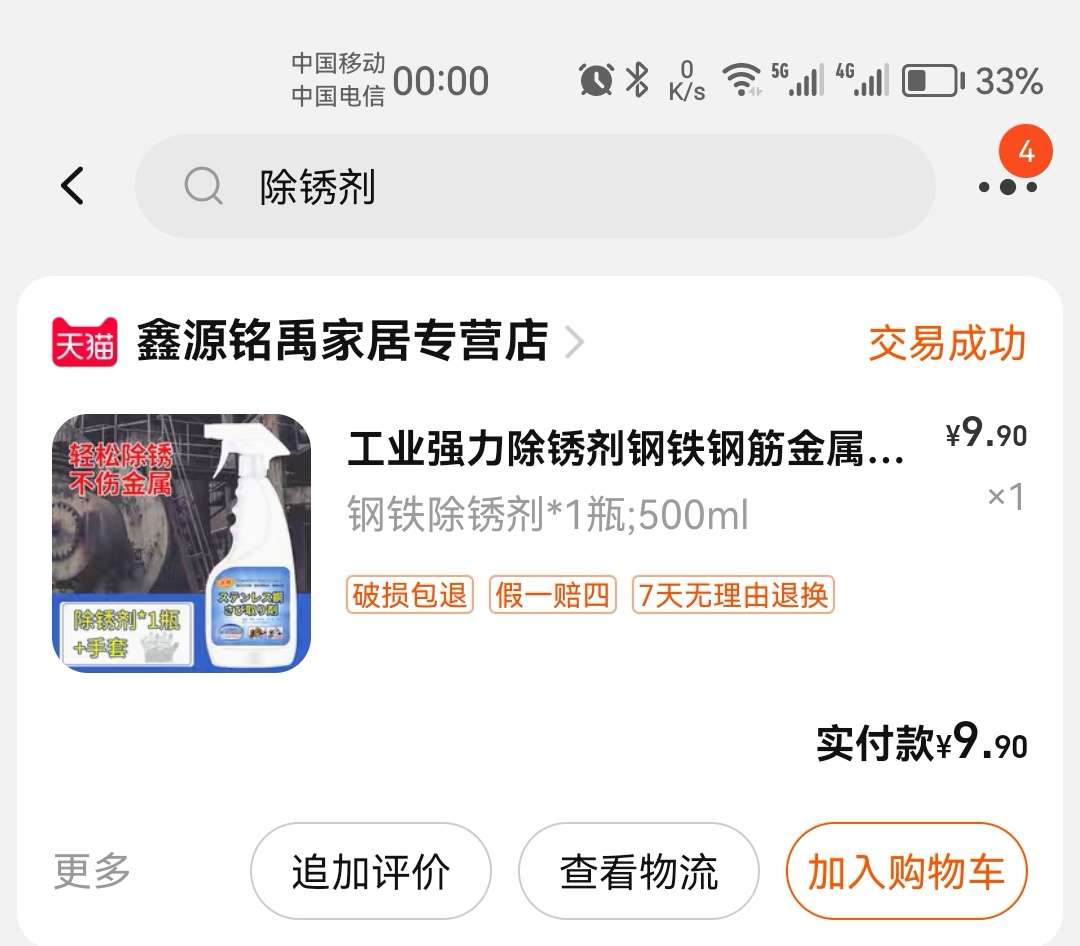Expand store chevron next to 鑫源铭禹家居专营店
Screen dimensions: 1080x946
[x=574, y=342]
